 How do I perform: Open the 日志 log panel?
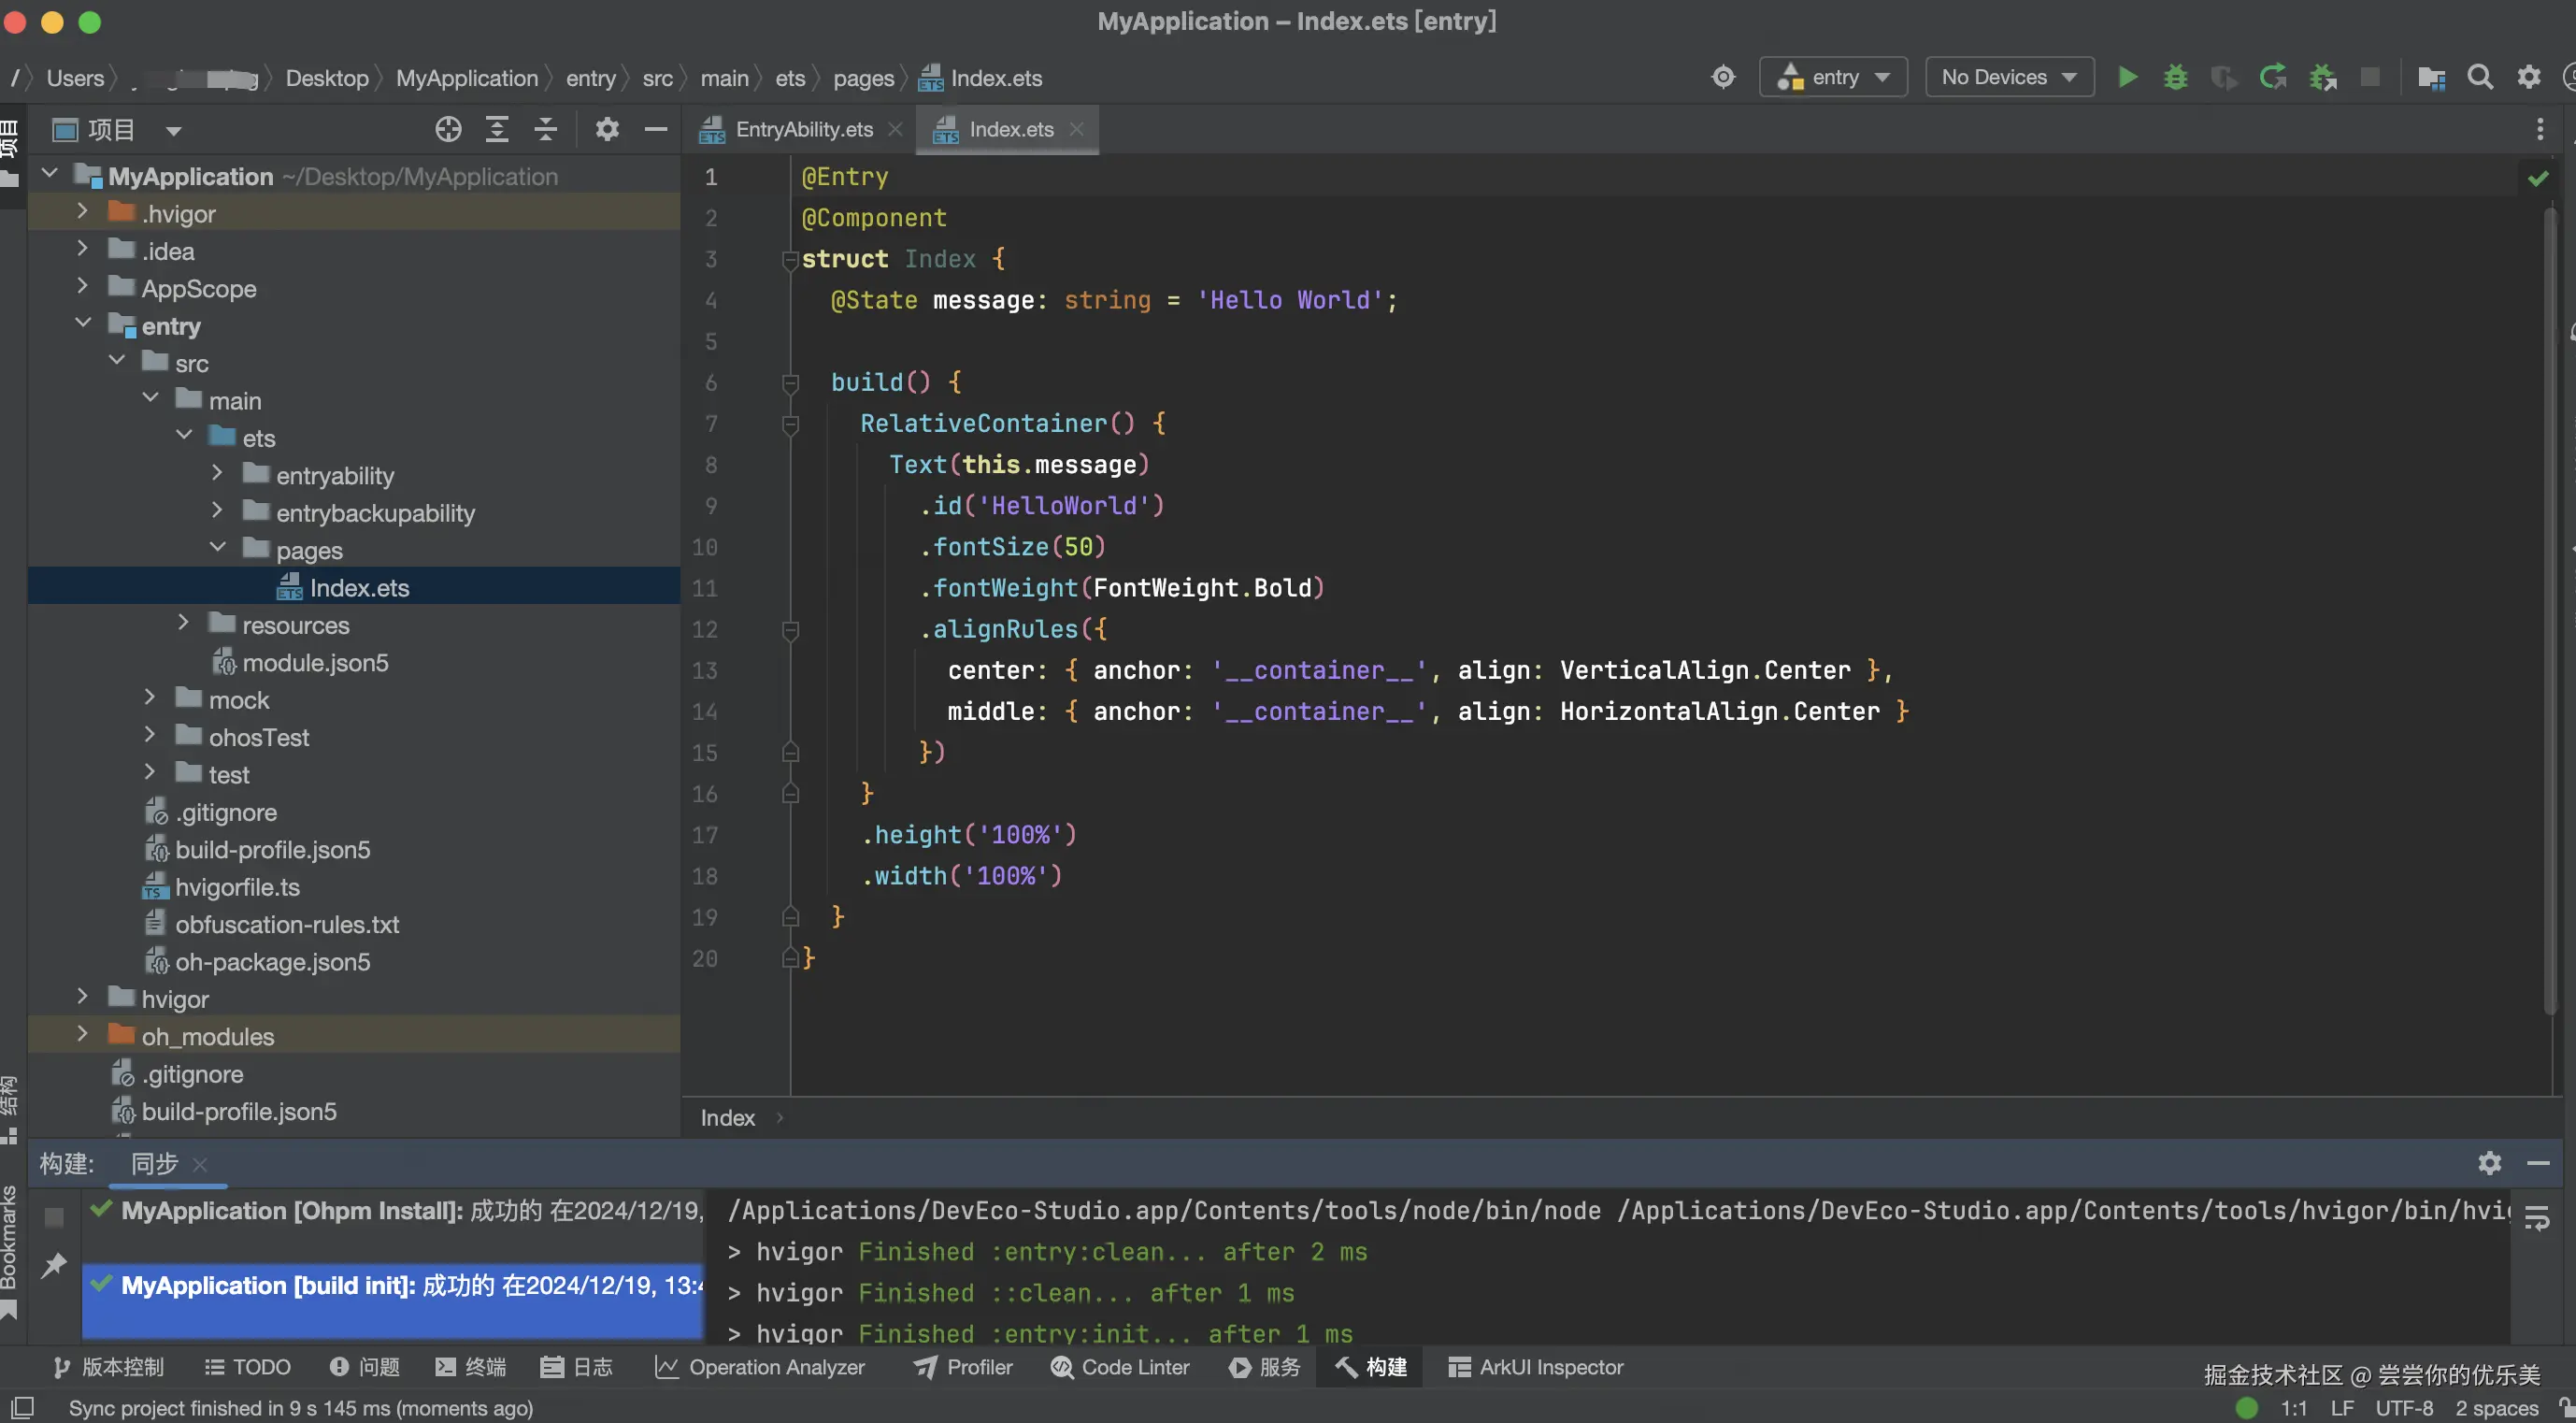(576, 1367)
